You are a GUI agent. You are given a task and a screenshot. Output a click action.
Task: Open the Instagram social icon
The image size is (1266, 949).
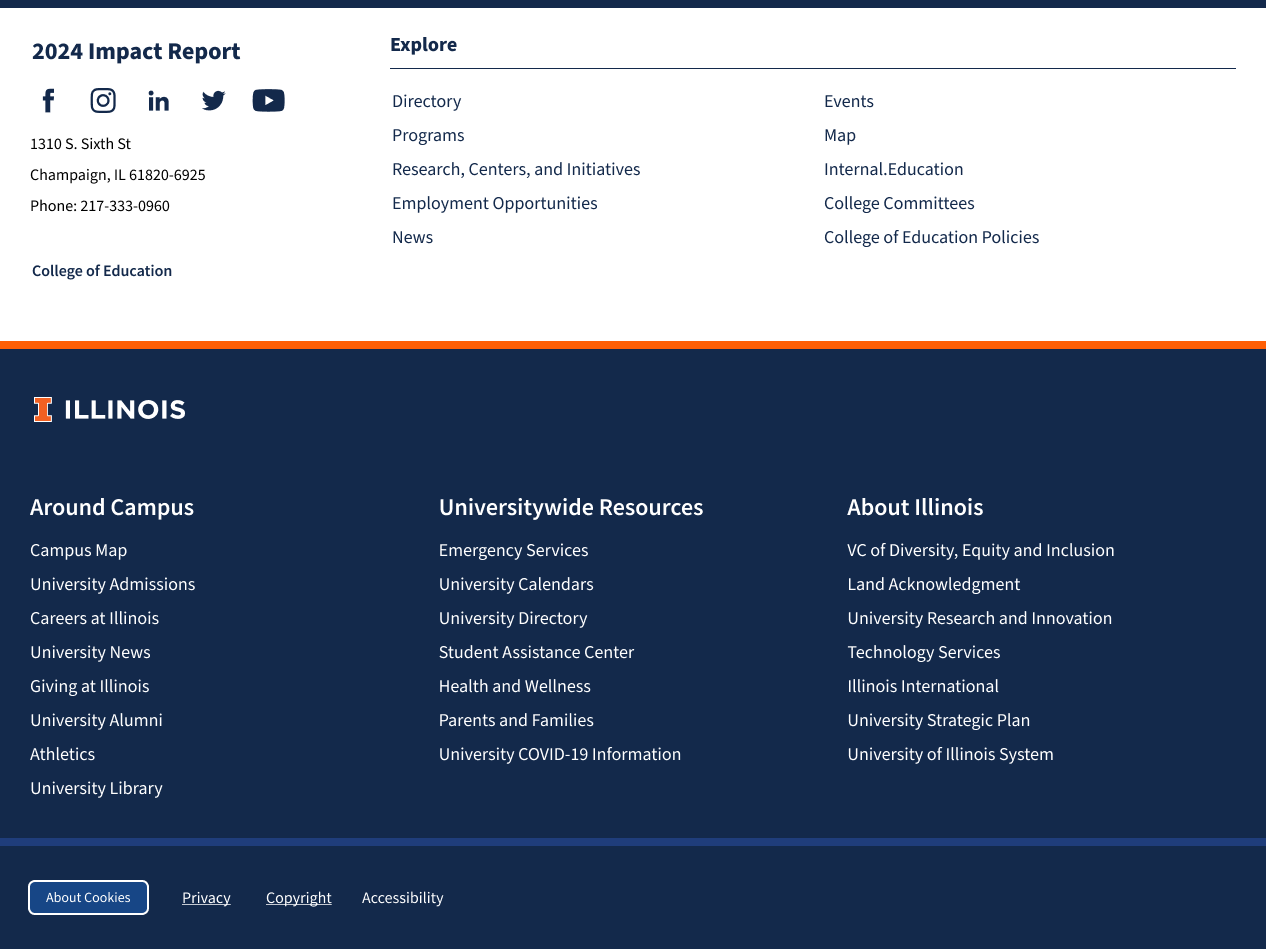[103, 101]
